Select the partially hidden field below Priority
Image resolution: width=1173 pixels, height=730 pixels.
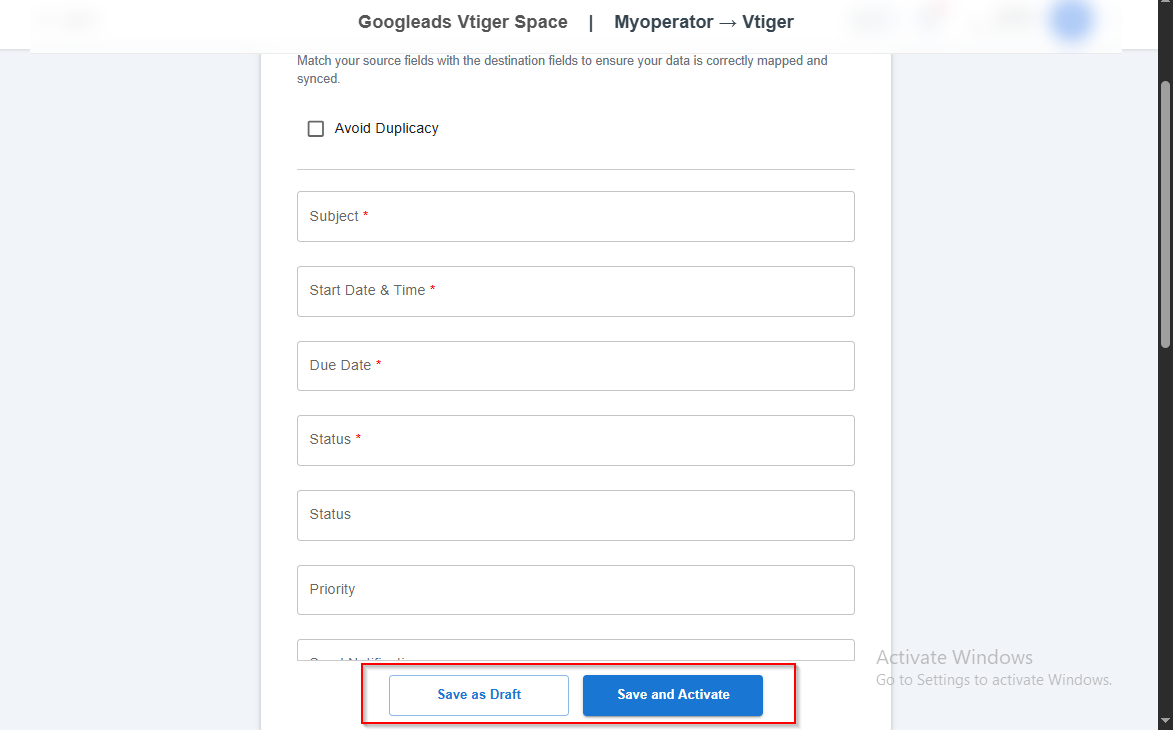tap(575, 651)
